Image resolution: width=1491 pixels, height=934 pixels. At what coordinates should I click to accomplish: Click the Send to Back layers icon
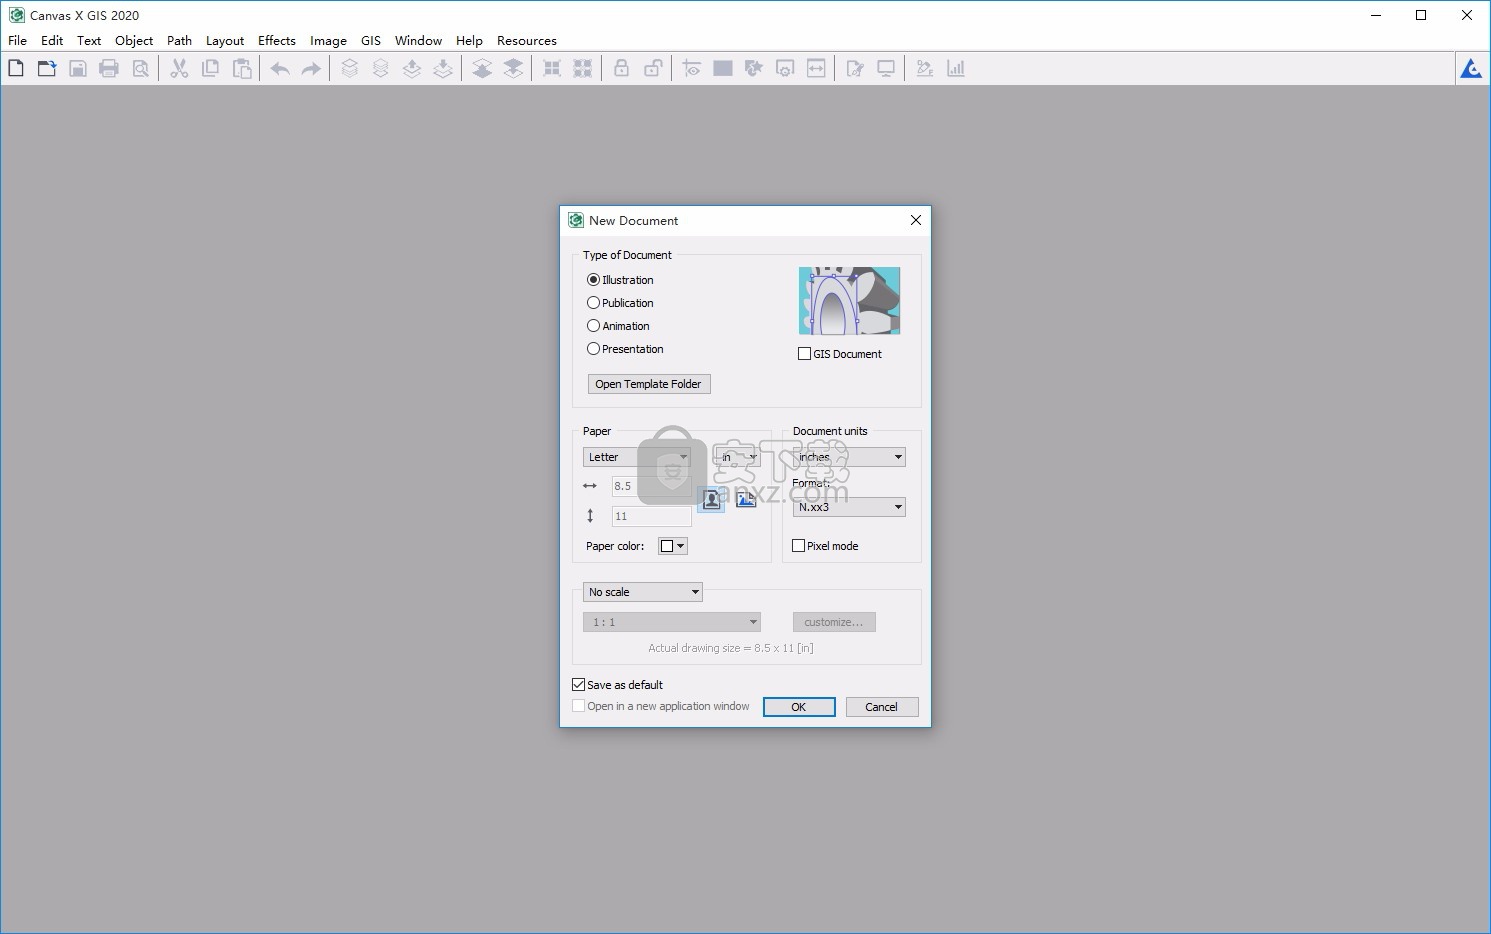381,68
